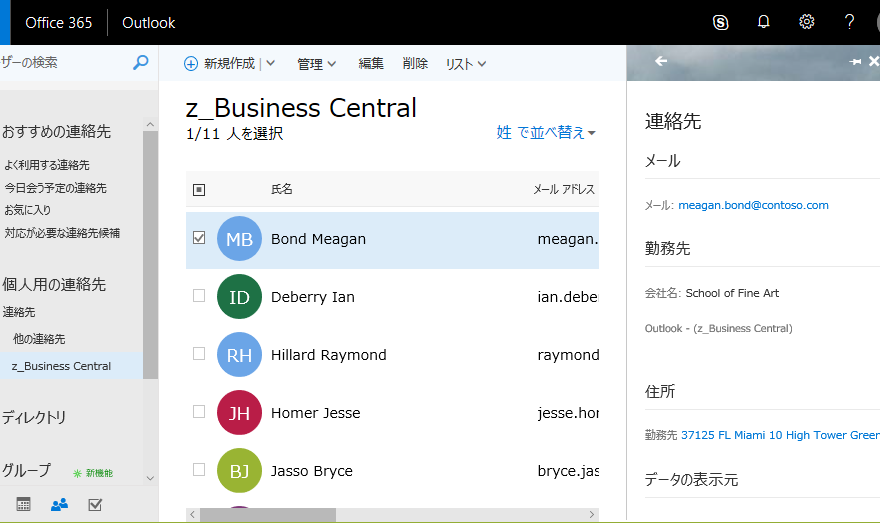Switch to the Calendar module icon
This screenshot has width=880, height=523.
click(x=24, y=504)
